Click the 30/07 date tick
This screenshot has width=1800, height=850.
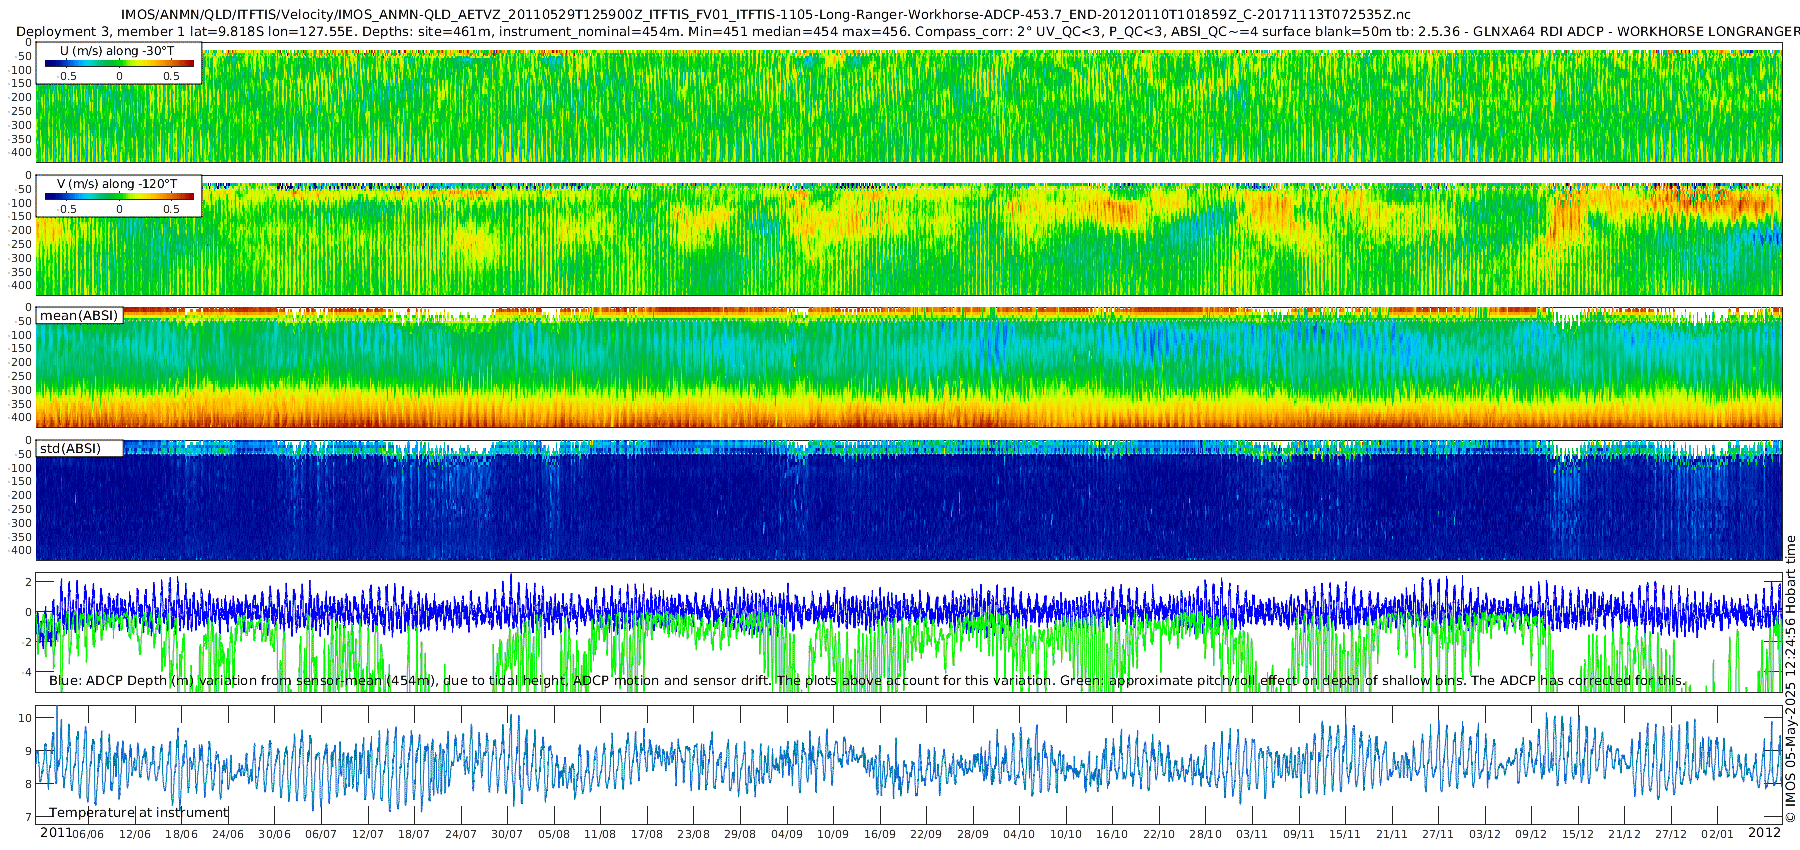[x=507, y=834]
